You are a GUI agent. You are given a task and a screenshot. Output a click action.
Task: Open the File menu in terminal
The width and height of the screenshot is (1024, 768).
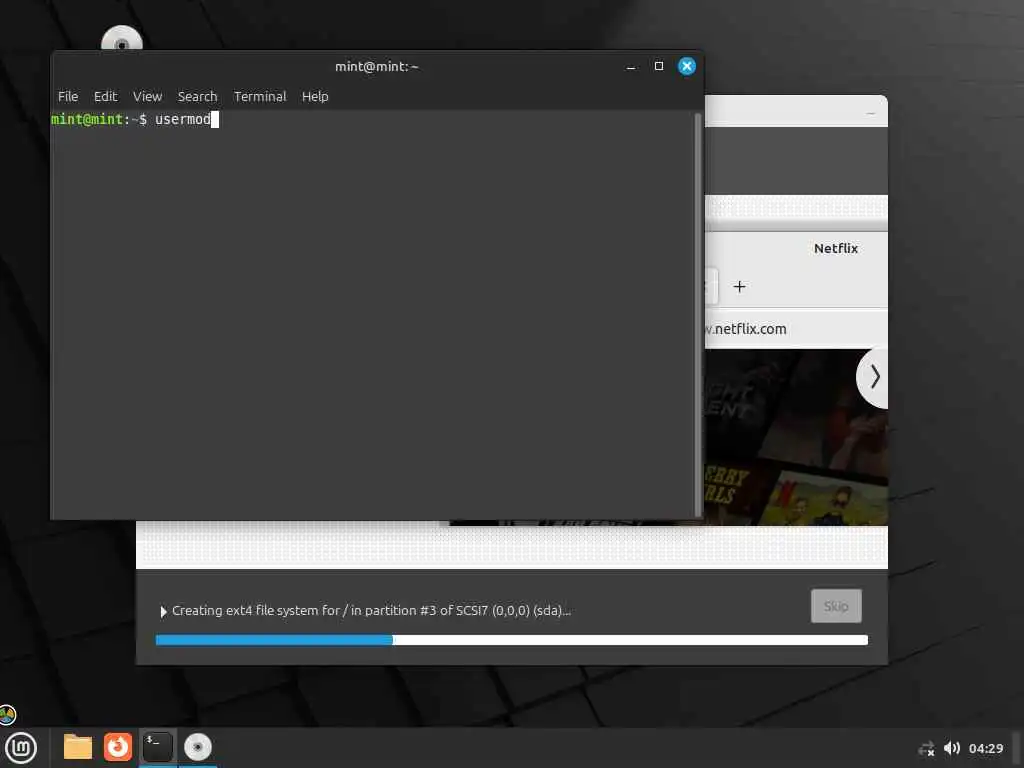pos(68,97)
